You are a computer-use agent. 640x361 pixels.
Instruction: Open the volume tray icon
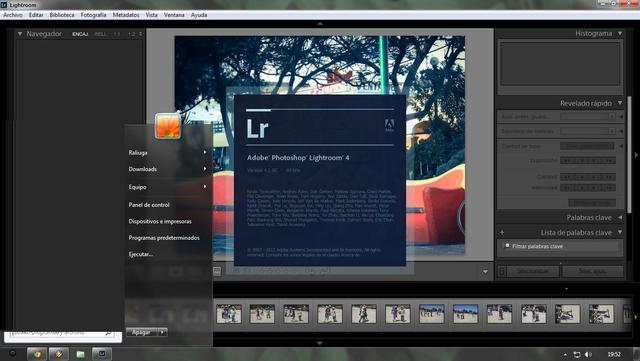pos(588,354)
